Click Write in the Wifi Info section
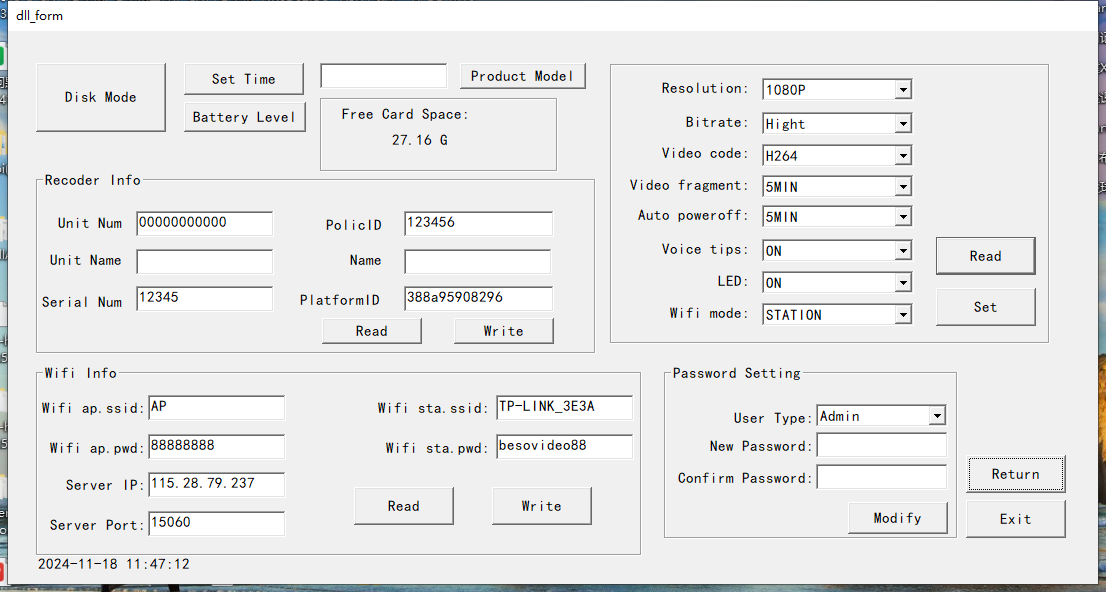 tap(541, 506)
